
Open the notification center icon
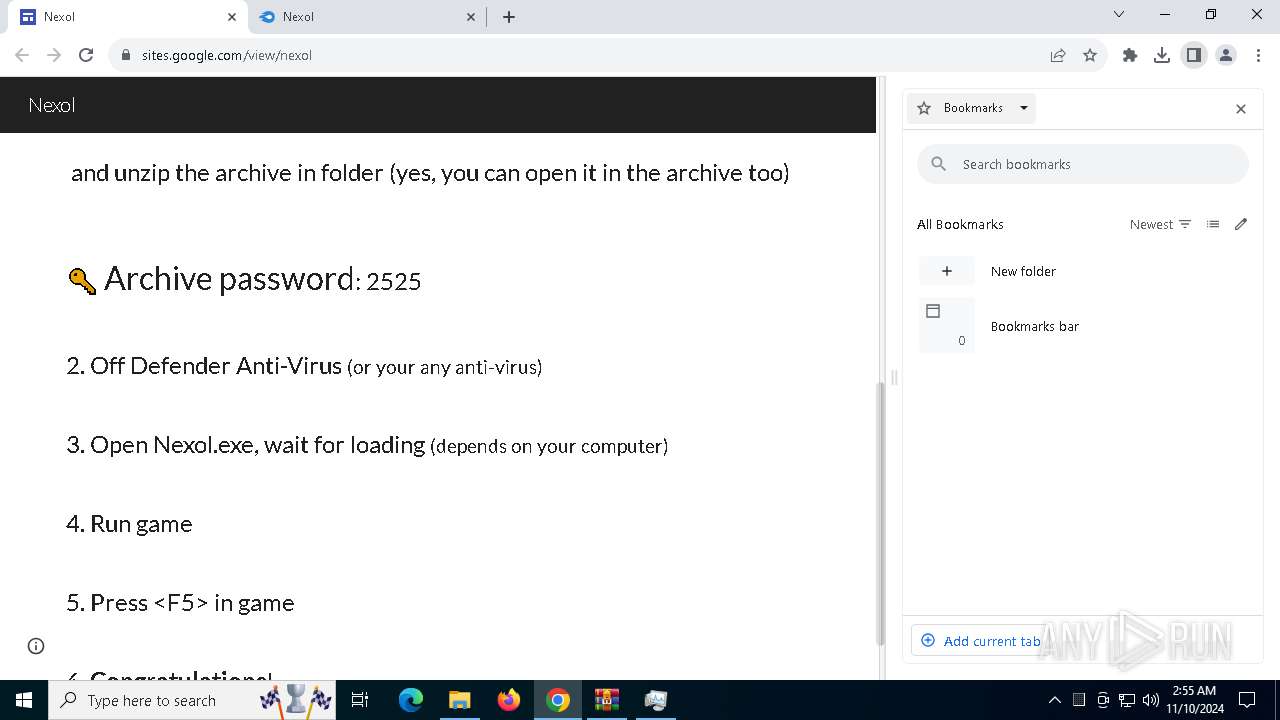point(1247,700)
